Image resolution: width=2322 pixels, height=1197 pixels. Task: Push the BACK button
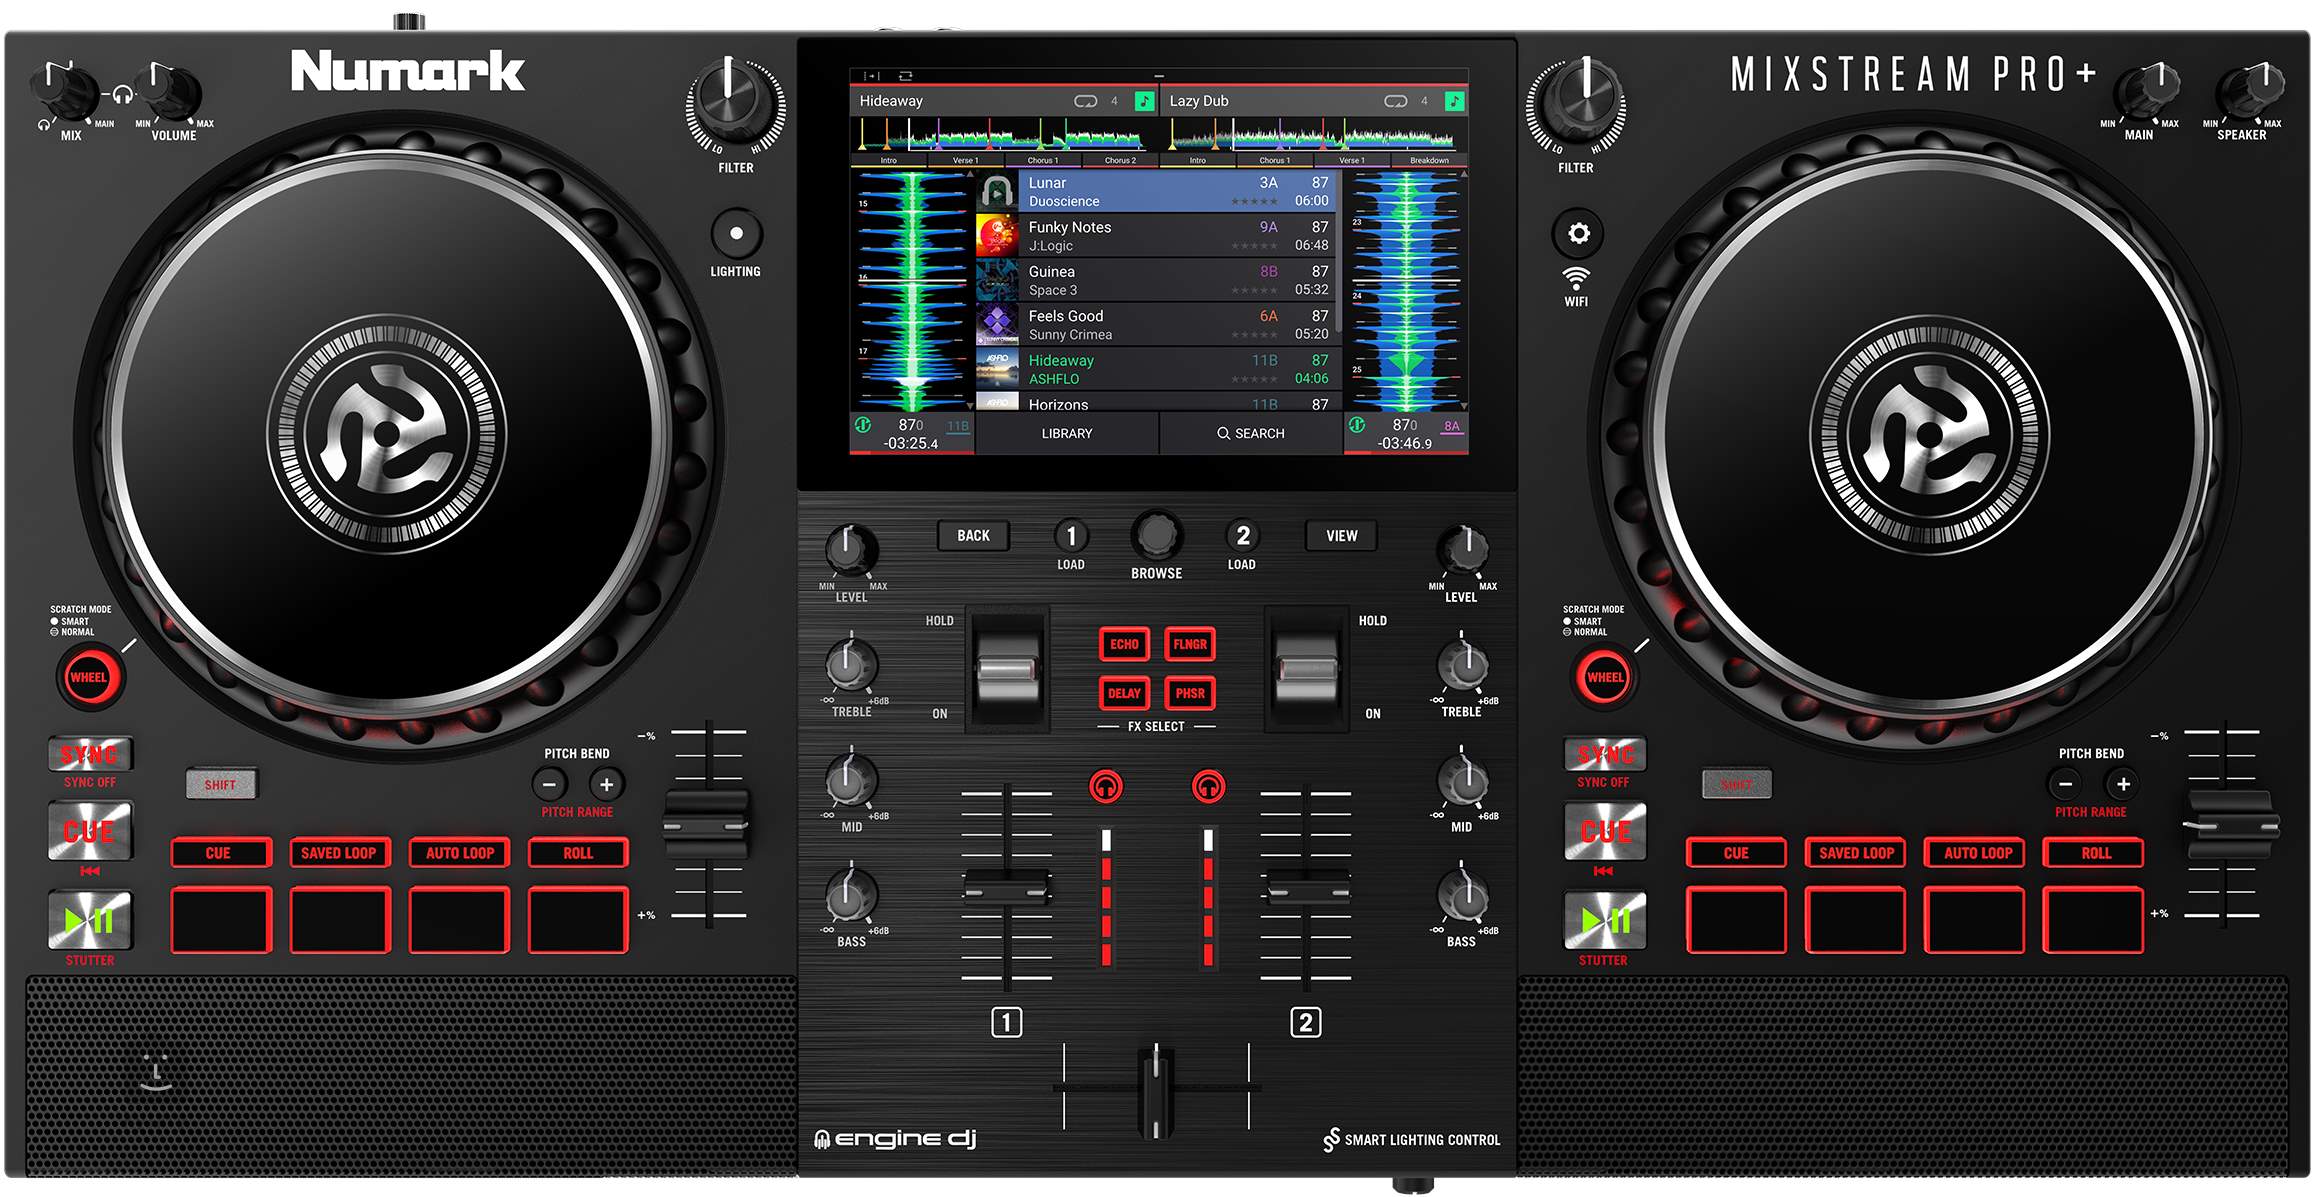tap(973, 536)
